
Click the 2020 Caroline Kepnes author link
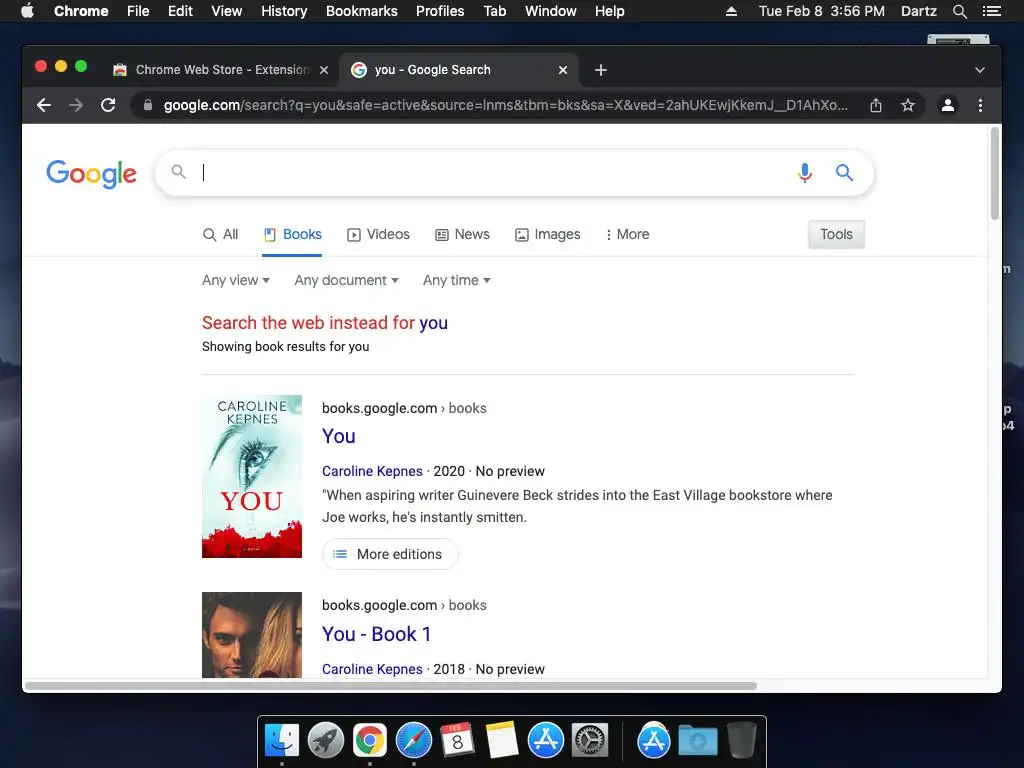372,471
